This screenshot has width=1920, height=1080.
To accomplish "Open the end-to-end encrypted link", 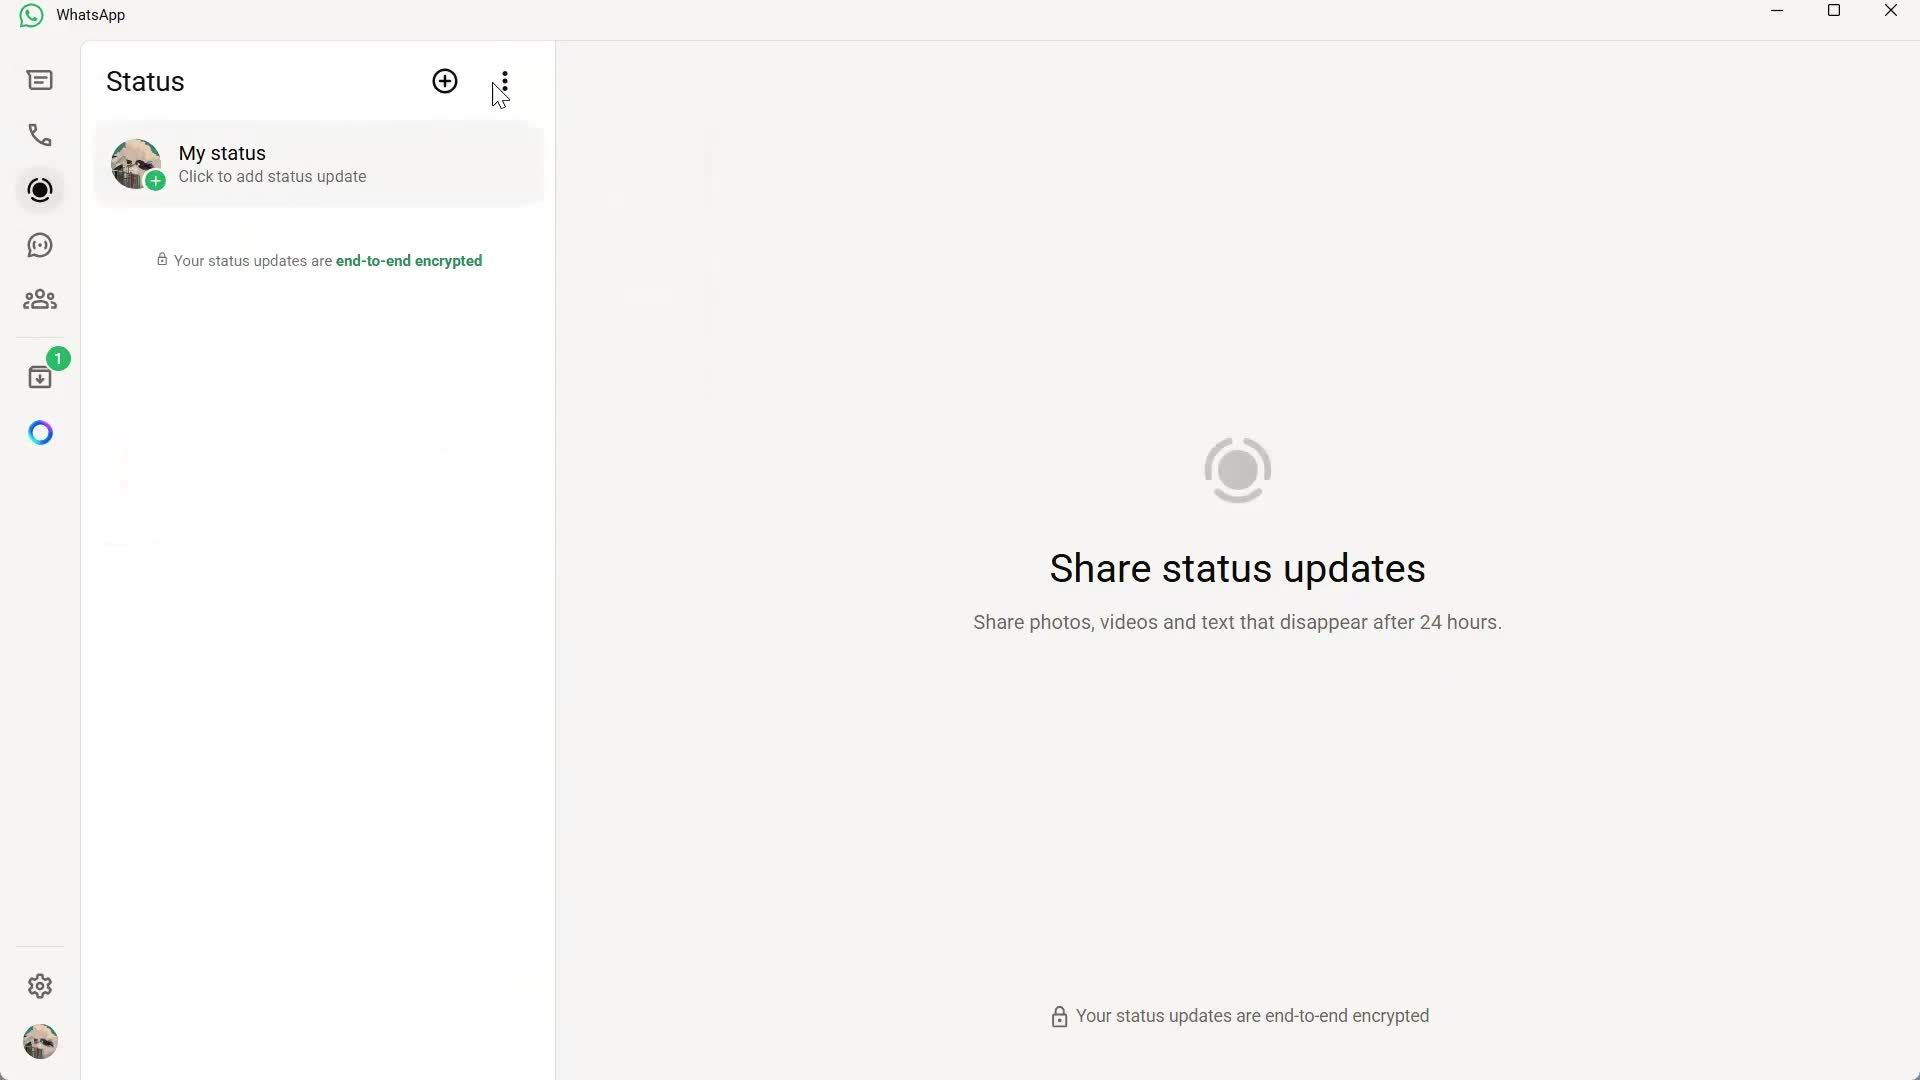I will coord(408,261).
